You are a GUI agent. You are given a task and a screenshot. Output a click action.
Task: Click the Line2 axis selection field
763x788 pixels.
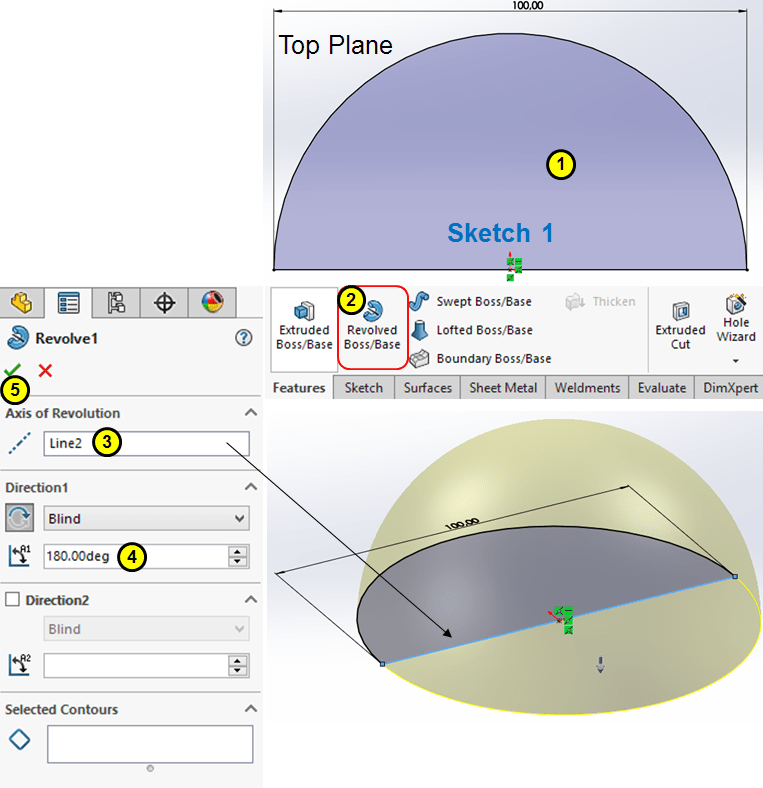click(x=146, y=444)
